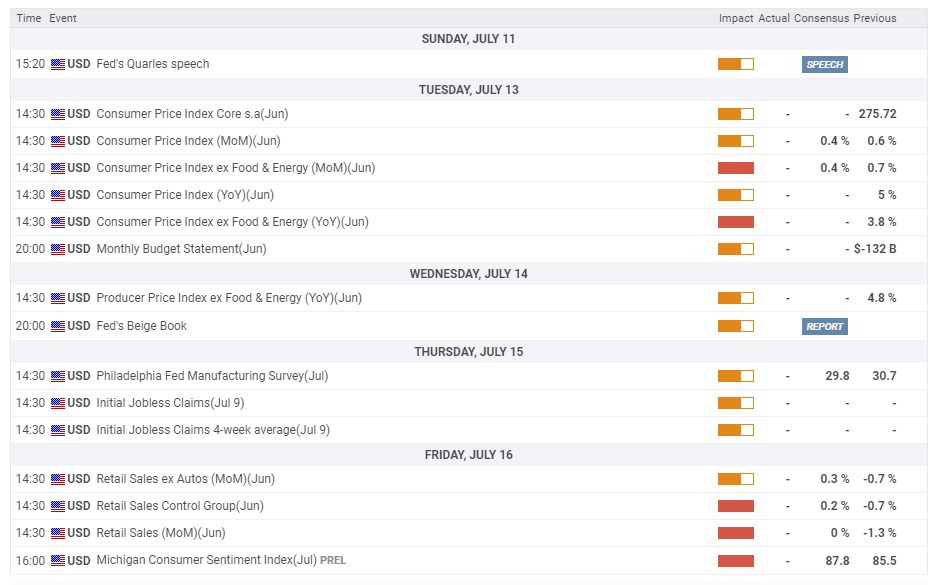Click the US flag beside Monthly Budget Statement
936x585 pixels.
pyautogui.click(x=58, y=249)
